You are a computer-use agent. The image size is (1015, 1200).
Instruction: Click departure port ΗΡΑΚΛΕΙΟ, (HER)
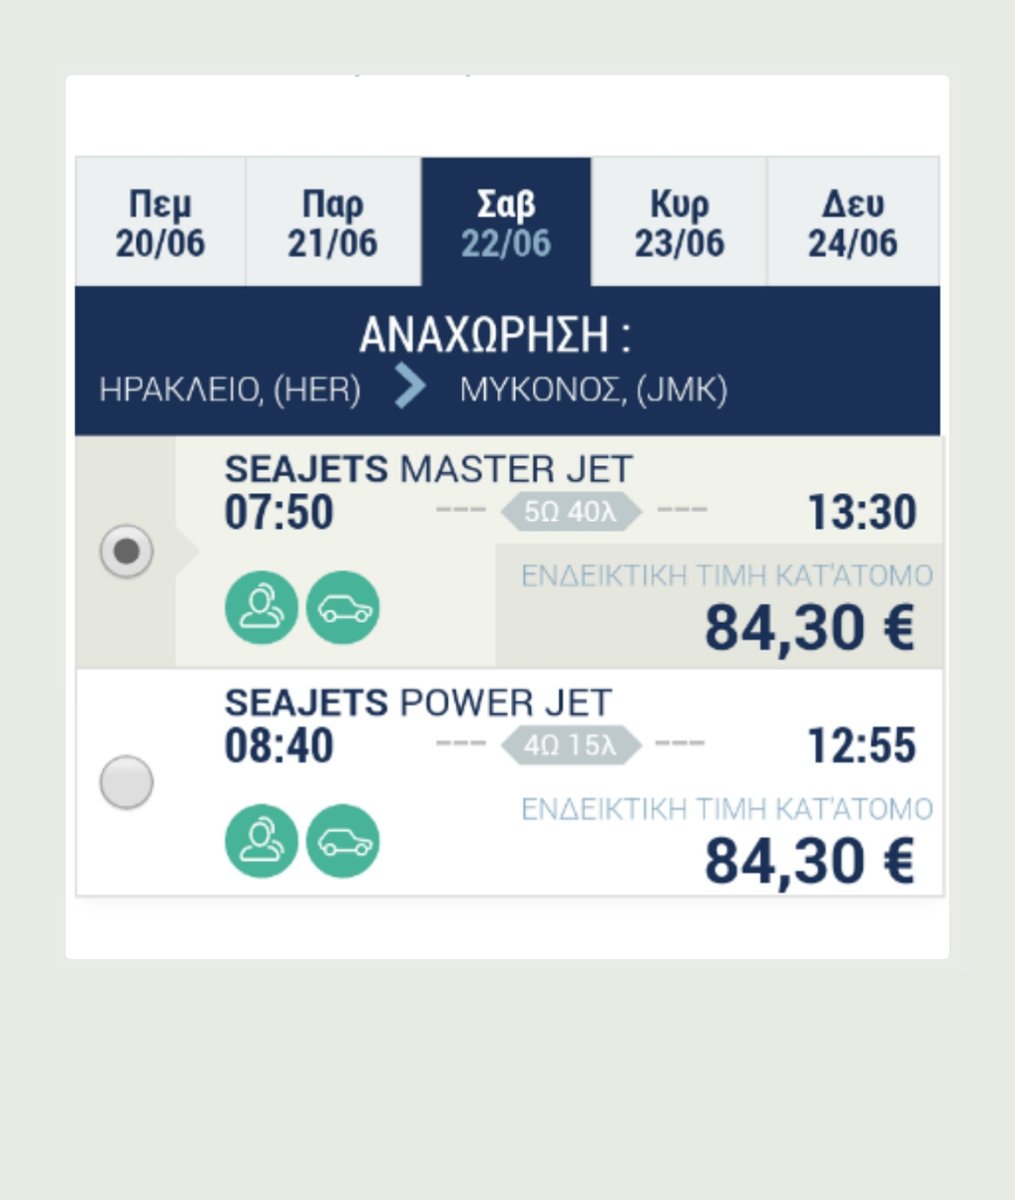pos(230,389)
